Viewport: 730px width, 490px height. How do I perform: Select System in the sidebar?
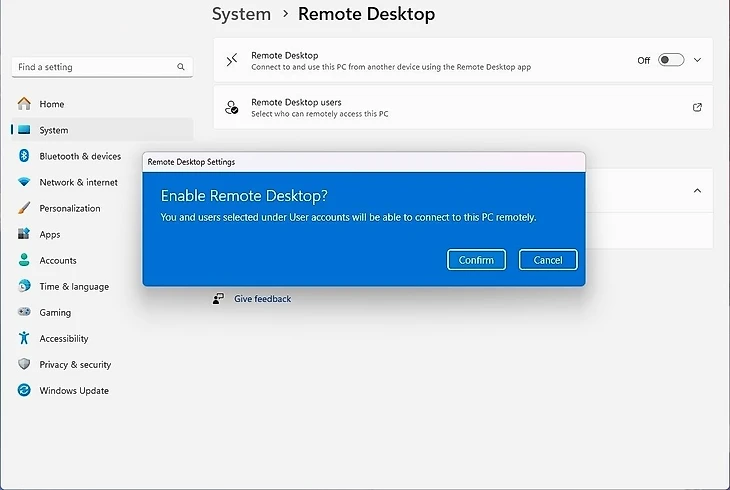[102, 129]
